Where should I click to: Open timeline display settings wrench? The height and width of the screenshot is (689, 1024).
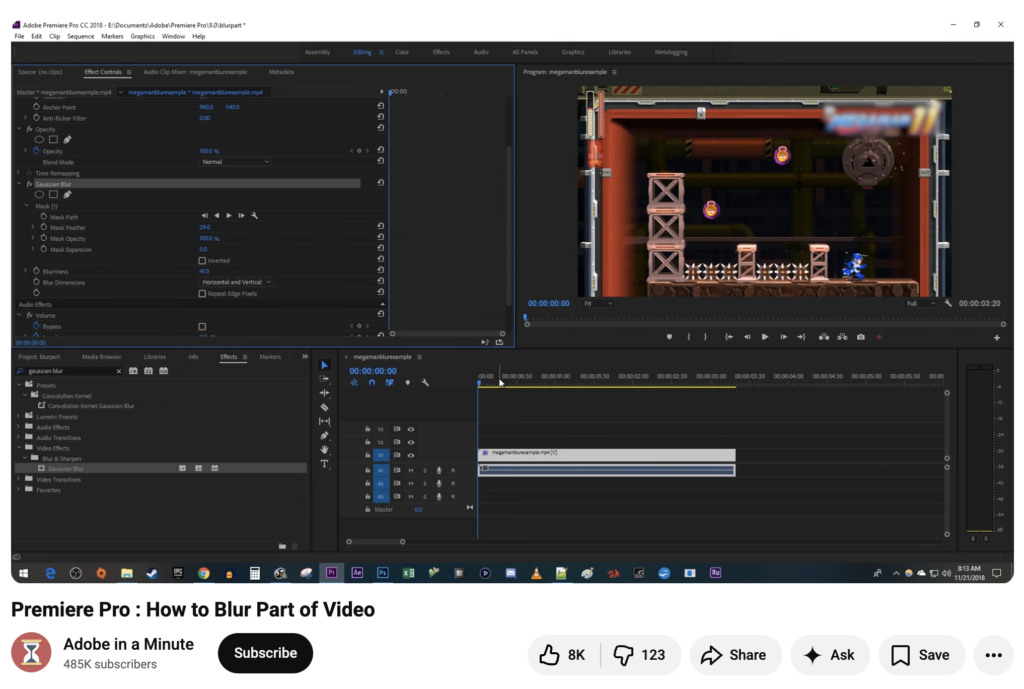(x=425, y=383)
